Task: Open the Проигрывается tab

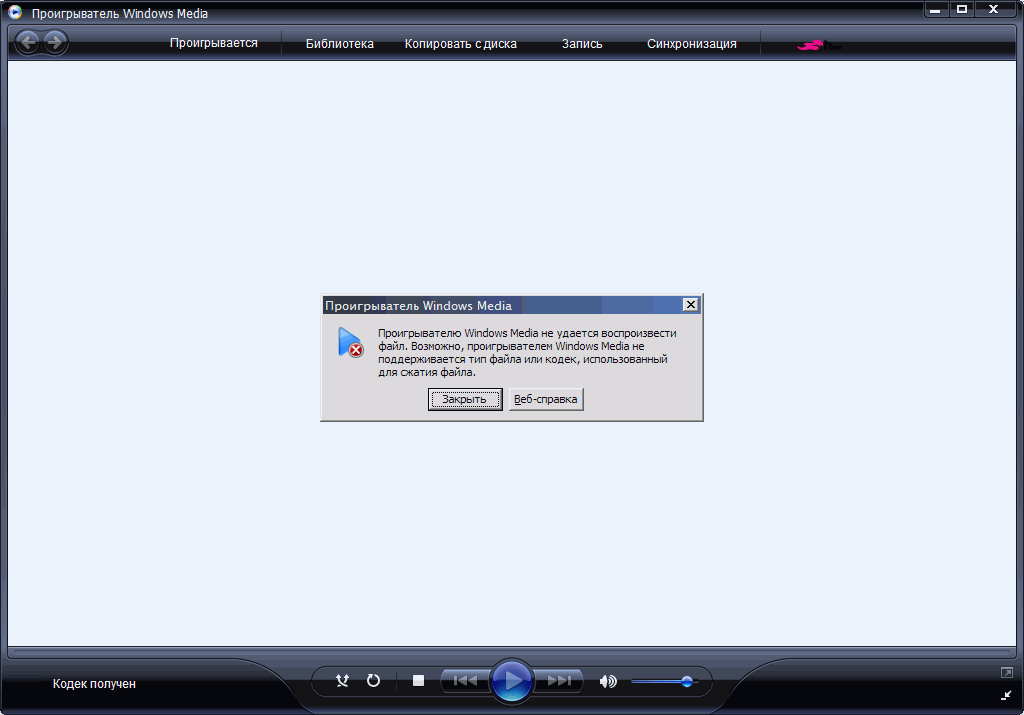Action: (x=214, y=43)
